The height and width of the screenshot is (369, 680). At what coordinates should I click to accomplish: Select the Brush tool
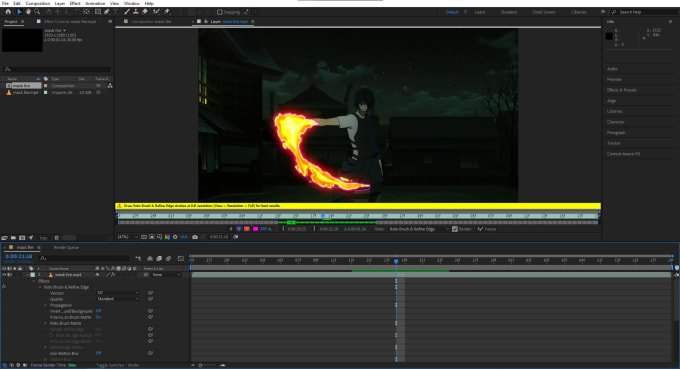(127, 12)
